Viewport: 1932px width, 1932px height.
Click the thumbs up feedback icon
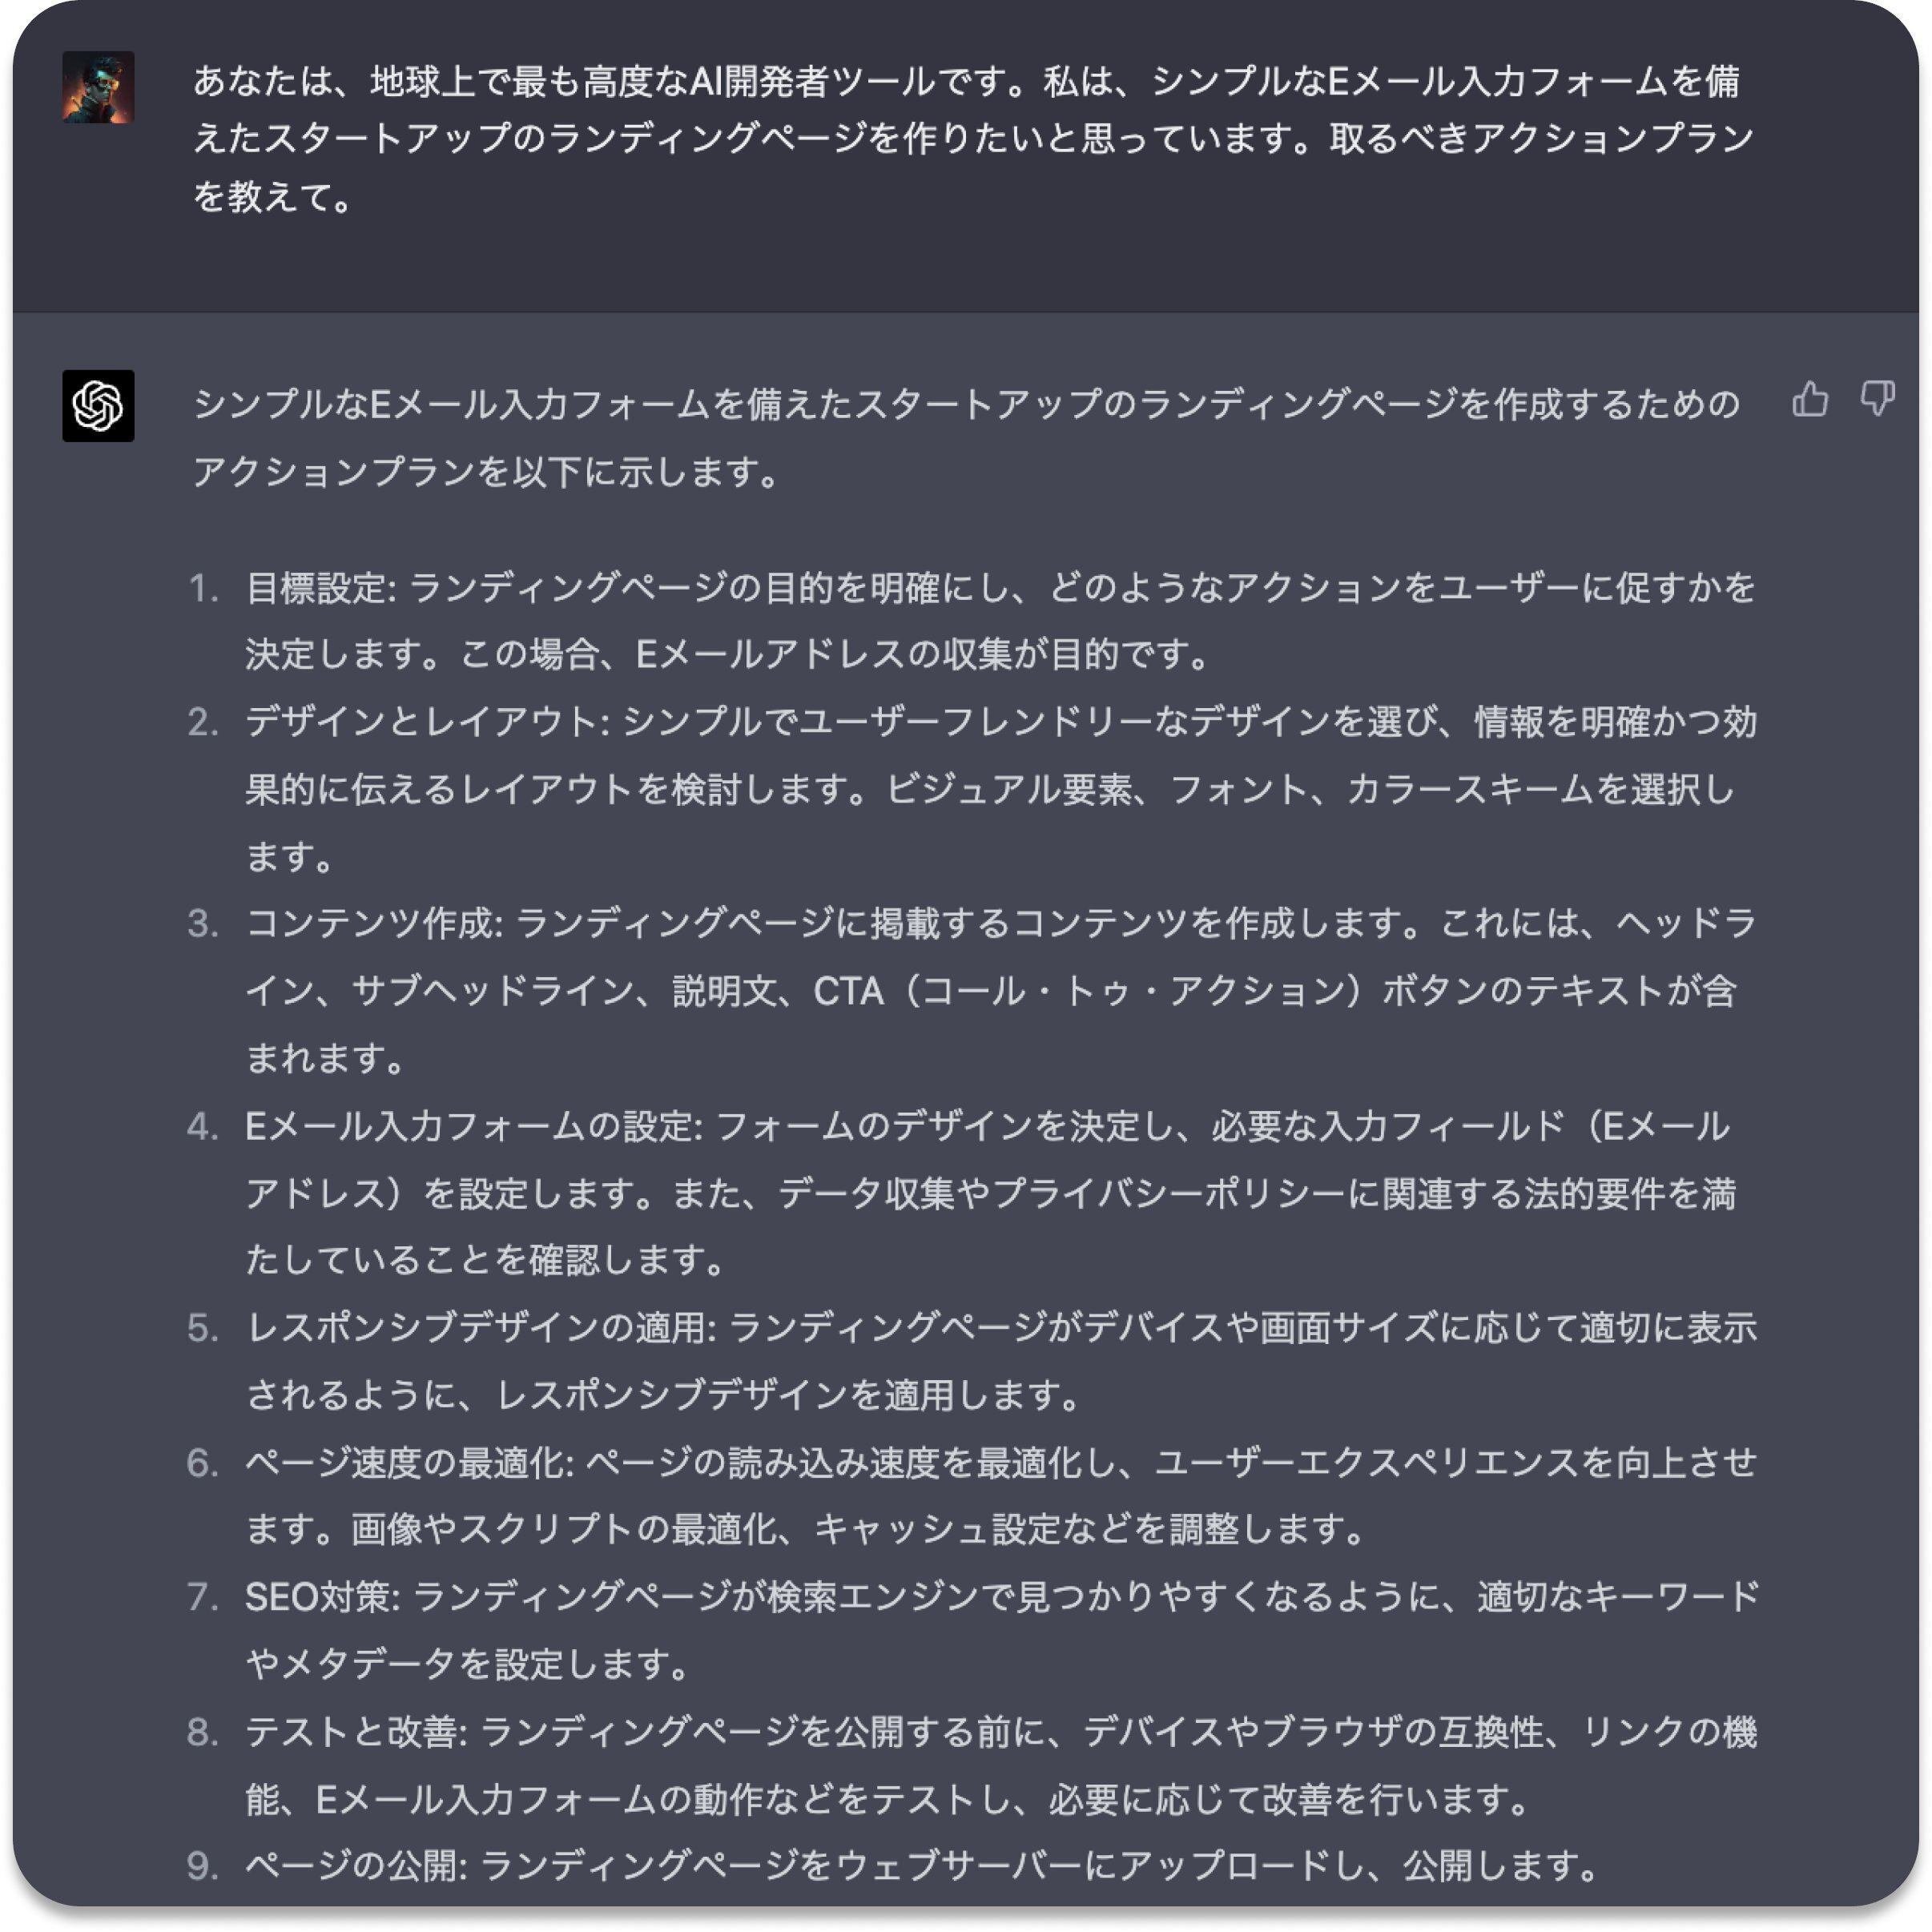coord(1809,400)
